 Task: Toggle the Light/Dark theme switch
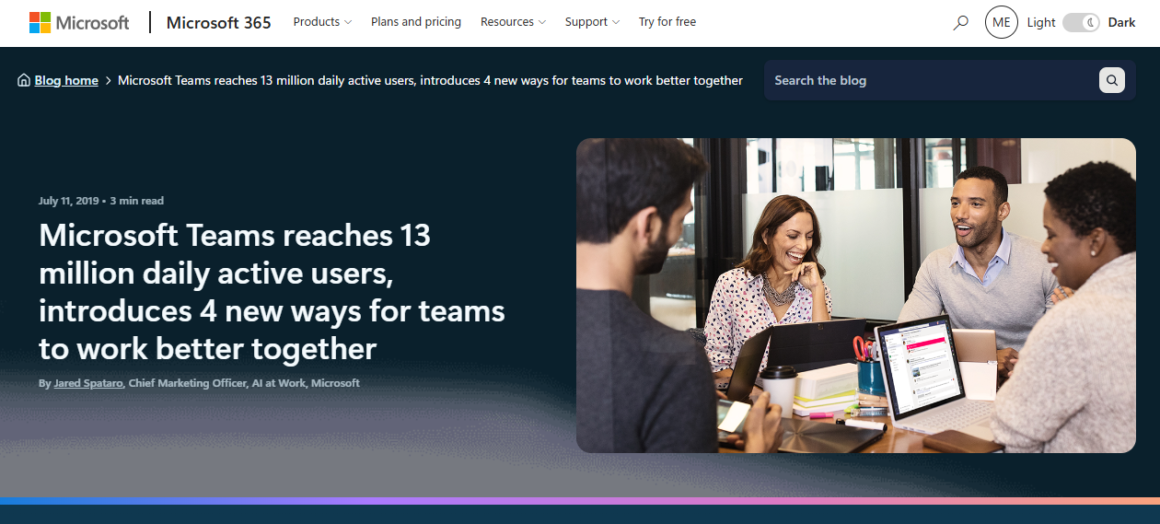(1082, 22)
